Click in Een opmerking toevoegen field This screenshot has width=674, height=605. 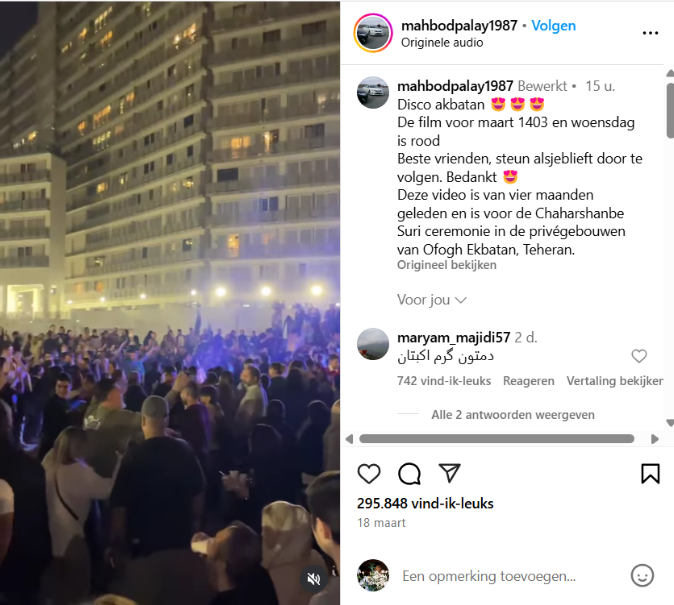pyautogui.click(x=489, y=576)
